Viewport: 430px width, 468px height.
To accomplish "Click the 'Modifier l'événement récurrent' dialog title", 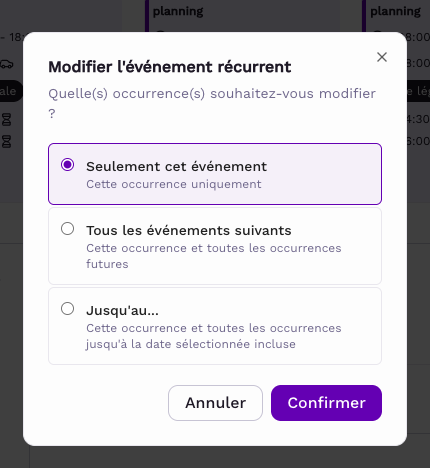I will pyautogui.click(x=170, y=67).
